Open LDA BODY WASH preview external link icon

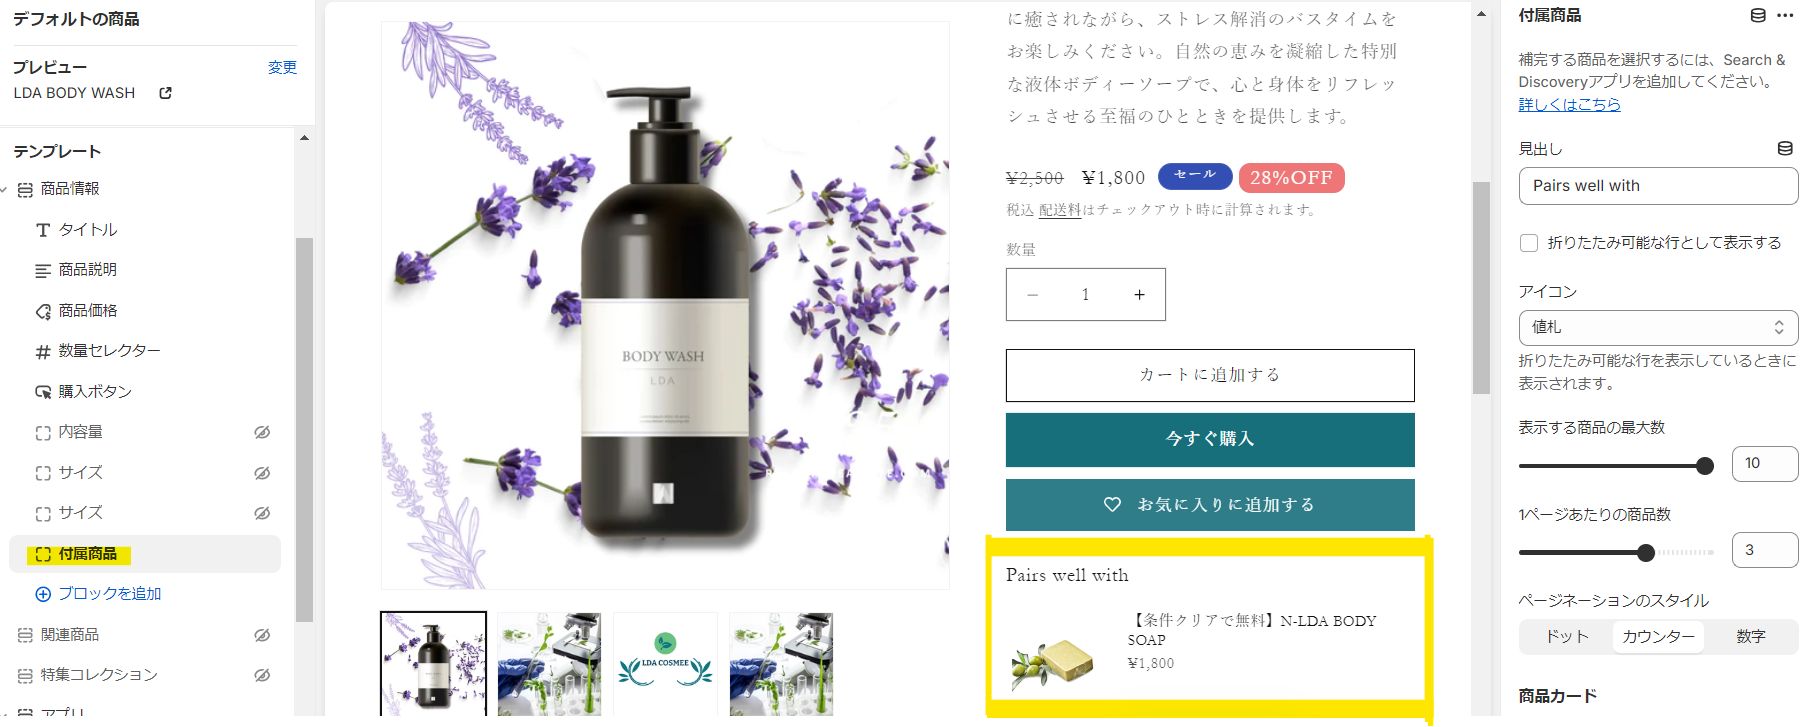166,93
